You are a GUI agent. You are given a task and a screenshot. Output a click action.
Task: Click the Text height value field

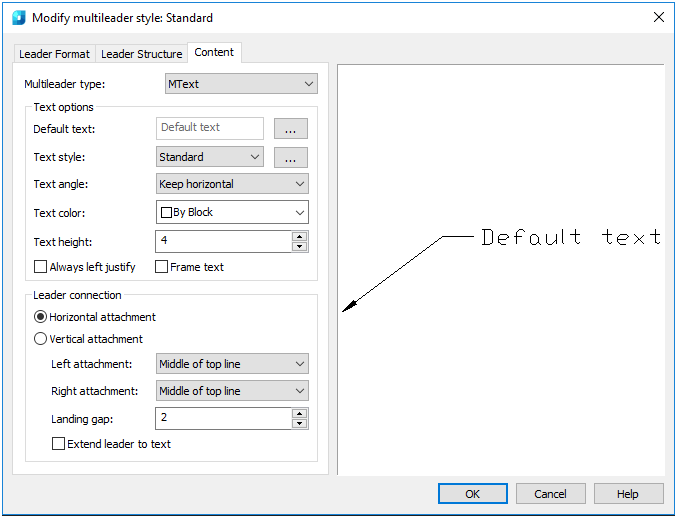(224, 241)
